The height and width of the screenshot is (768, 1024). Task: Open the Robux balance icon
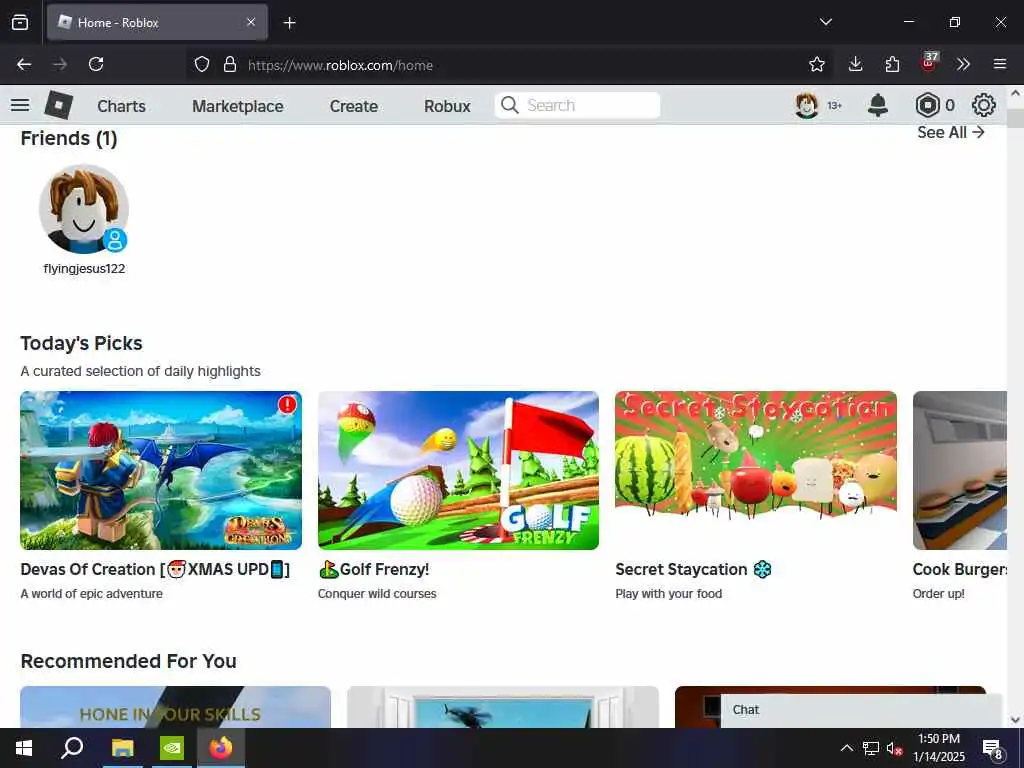pos(927,105)
